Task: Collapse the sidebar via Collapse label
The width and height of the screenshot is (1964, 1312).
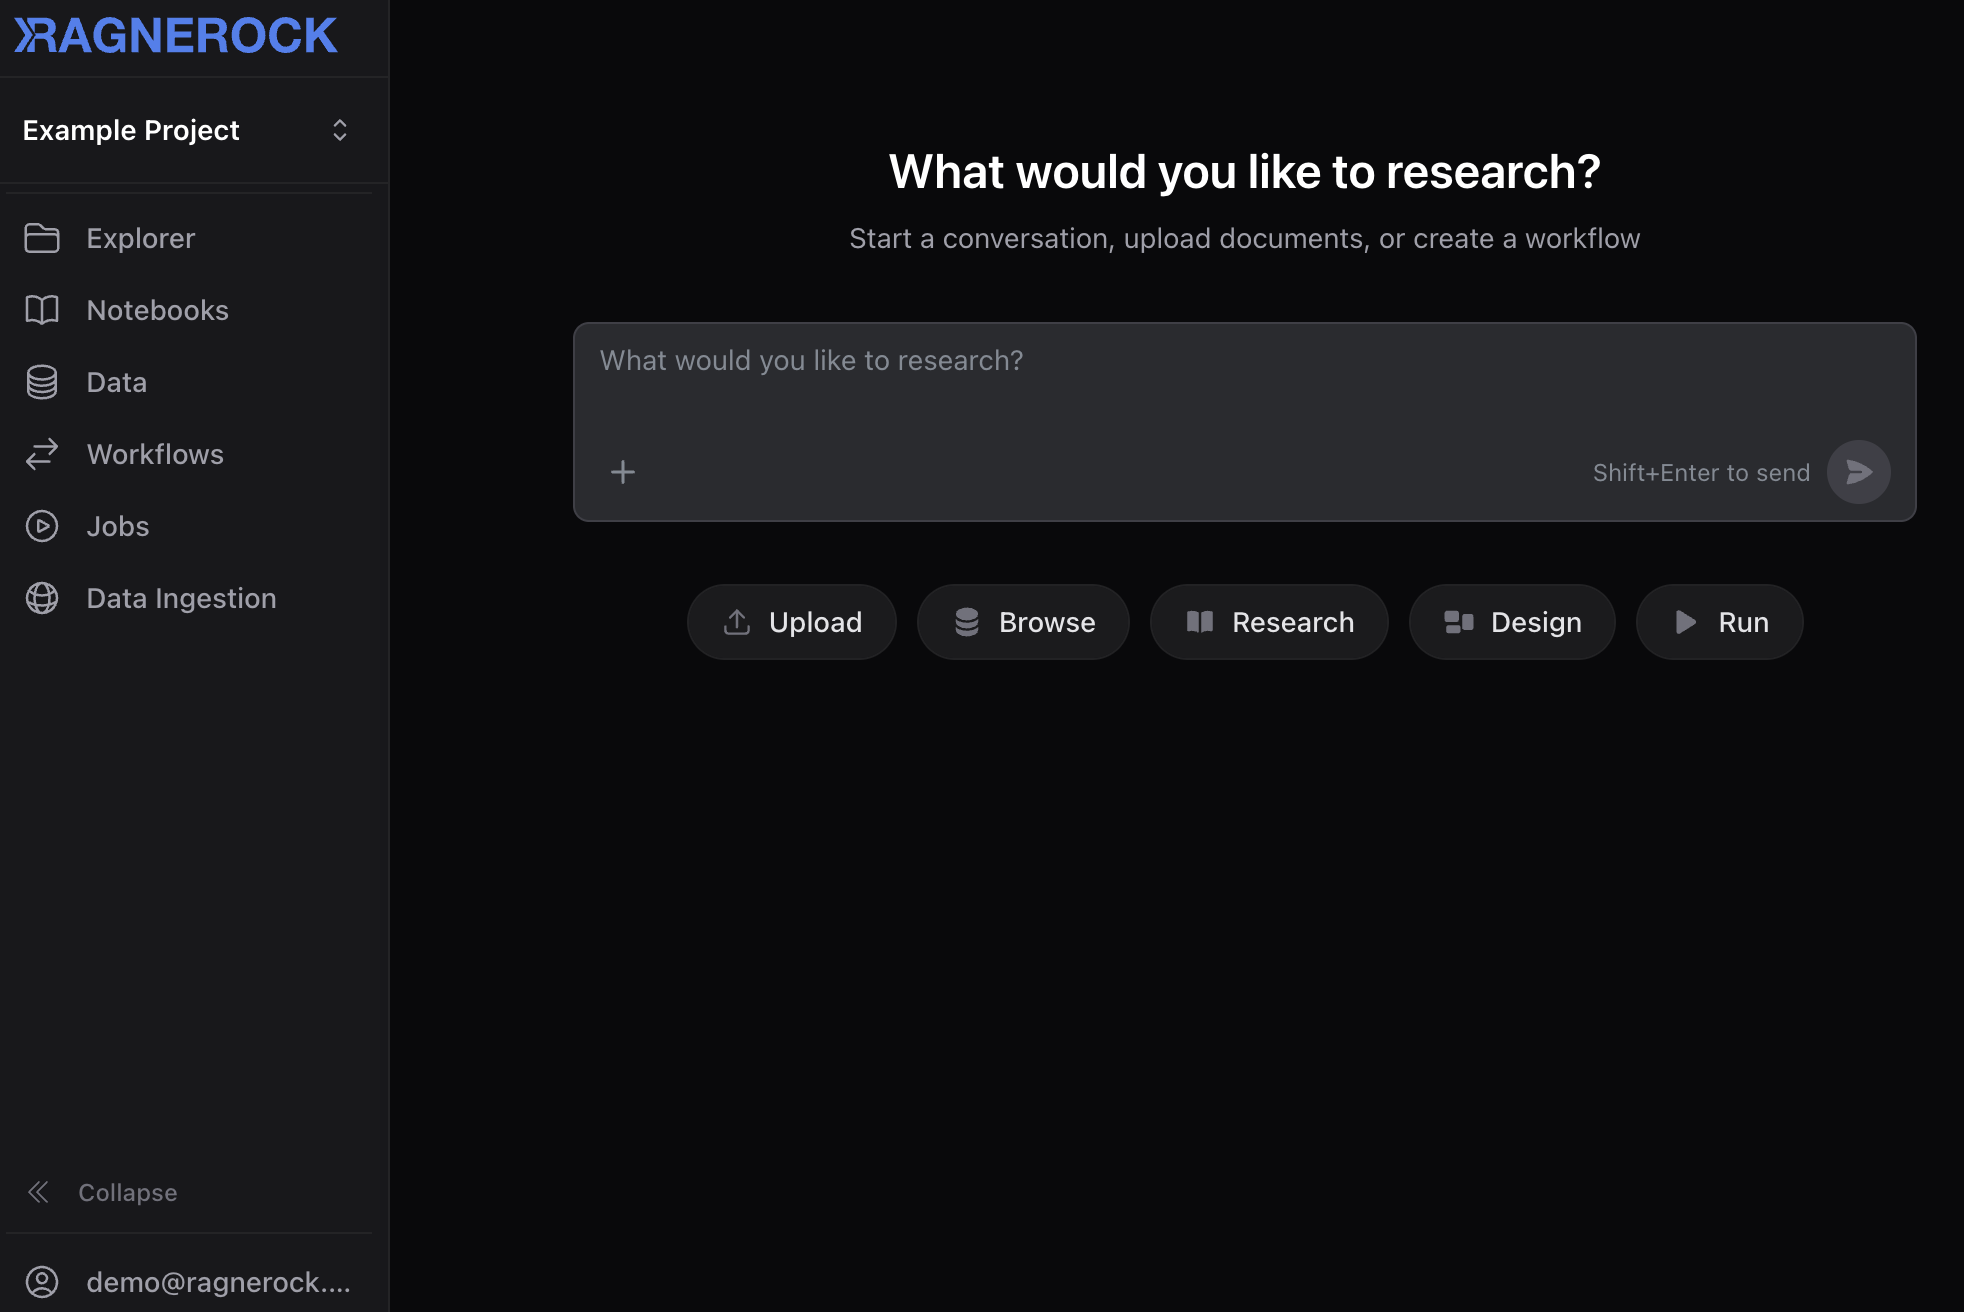Action: pyautogui.click(x=128, y=1192)
